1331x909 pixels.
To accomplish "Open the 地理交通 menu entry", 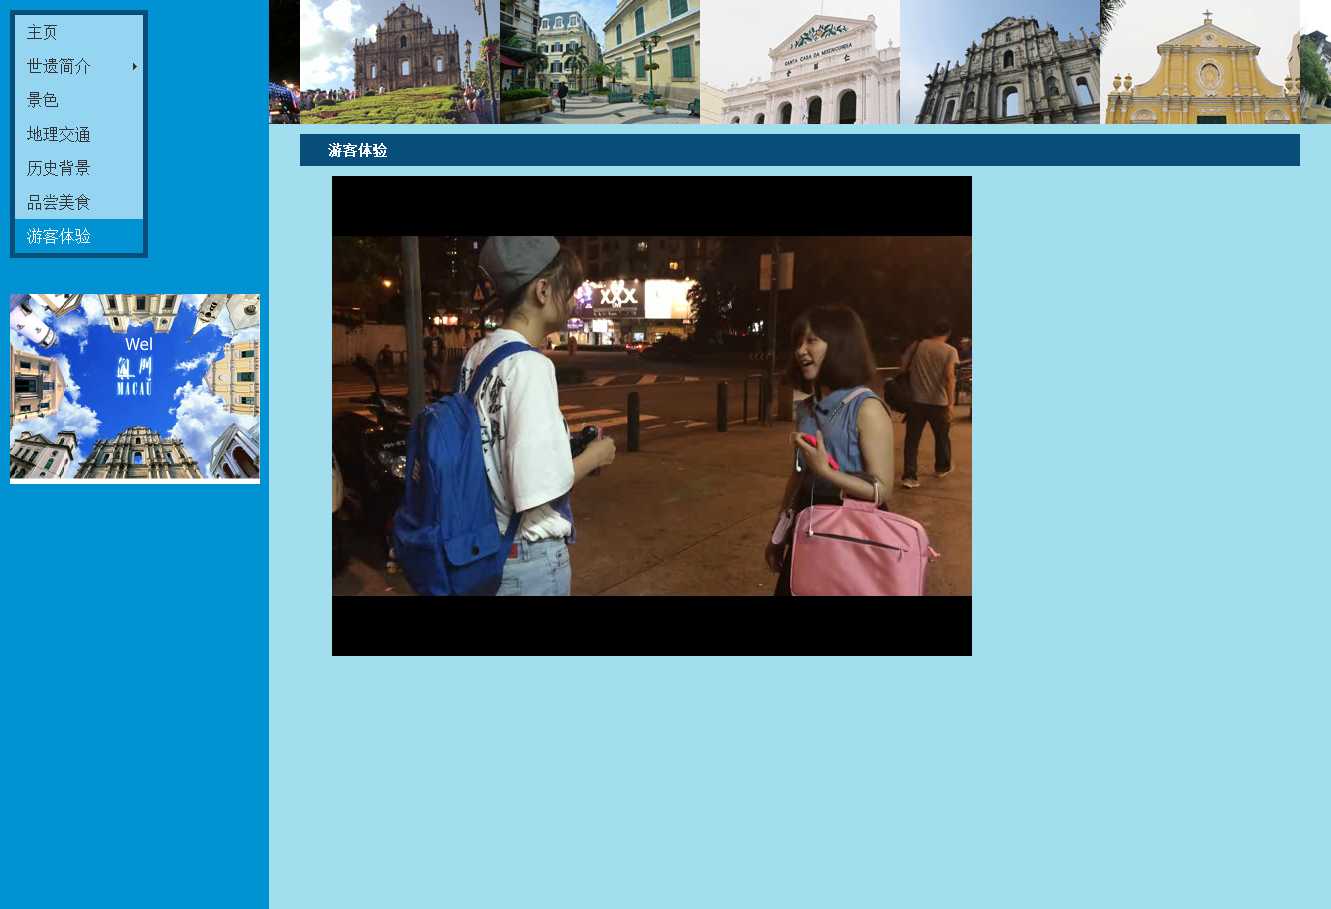I will click(x=59, y=134).
